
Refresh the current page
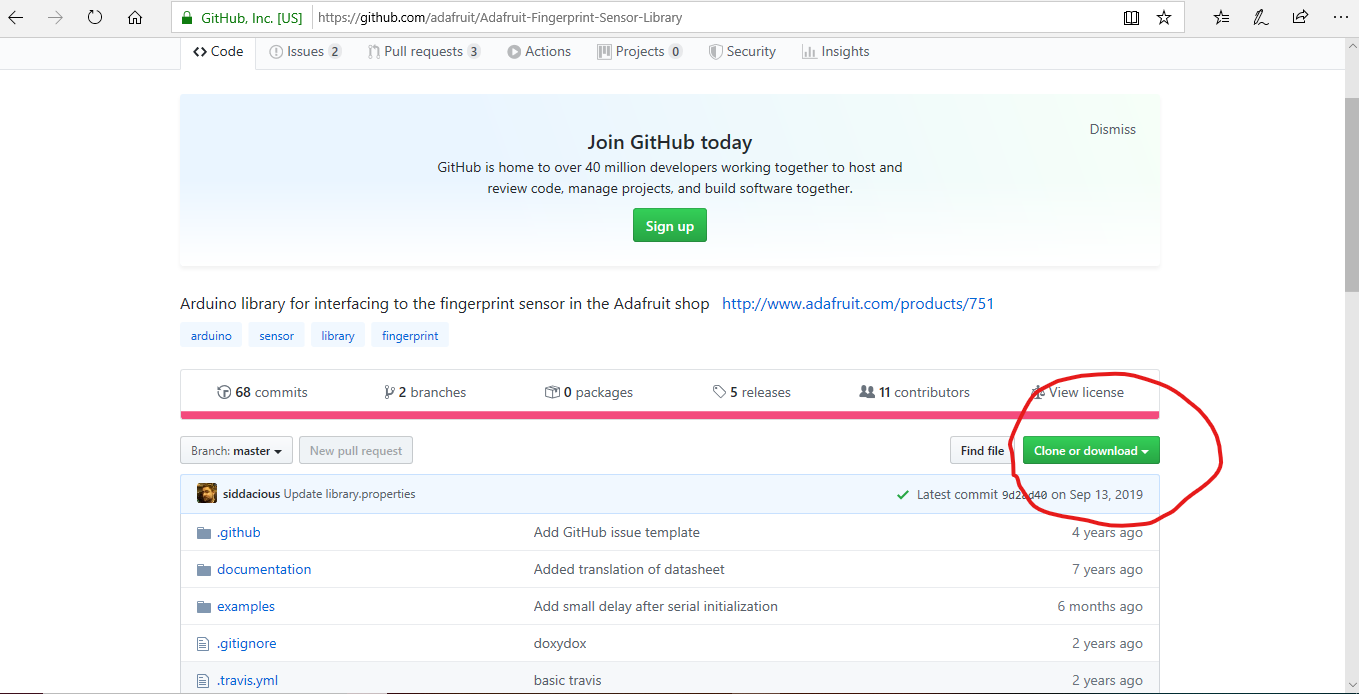pos(95,18)
